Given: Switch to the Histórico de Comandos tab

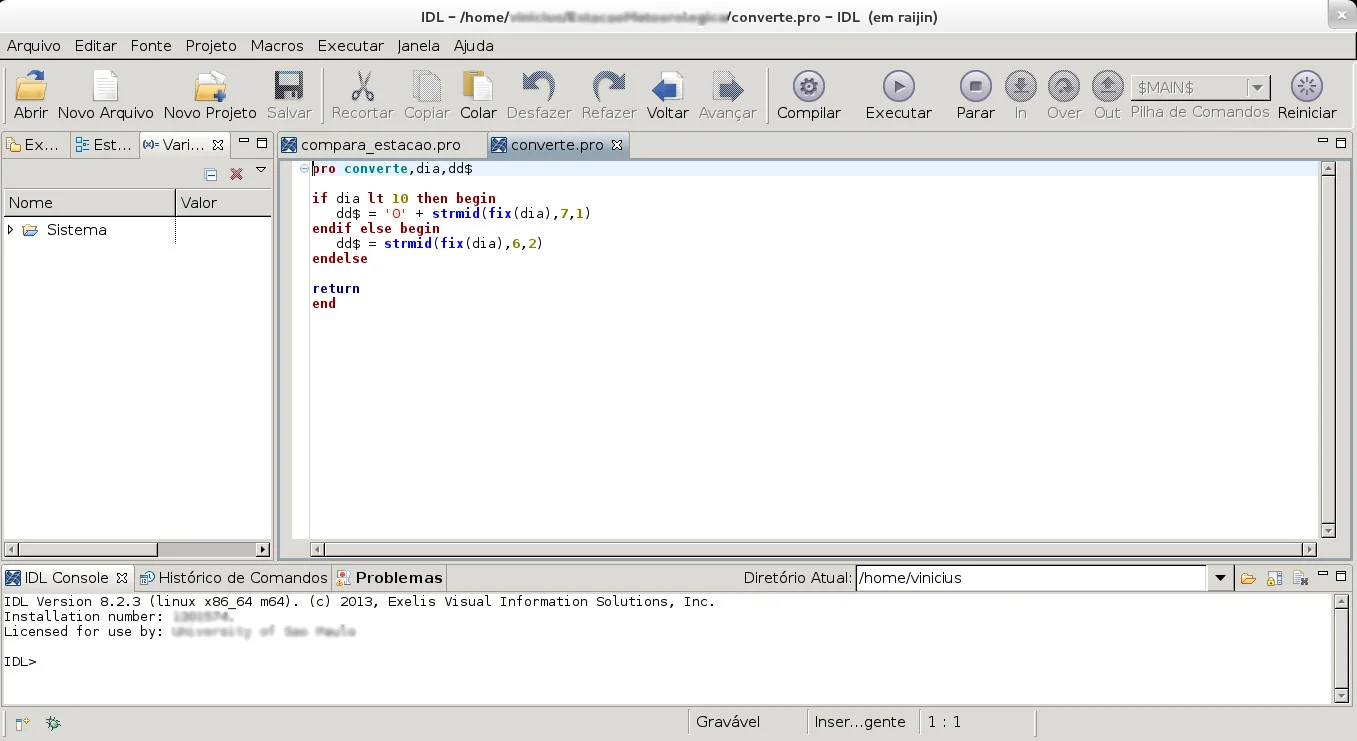Looking at the screenshot, I should [234, 578].
